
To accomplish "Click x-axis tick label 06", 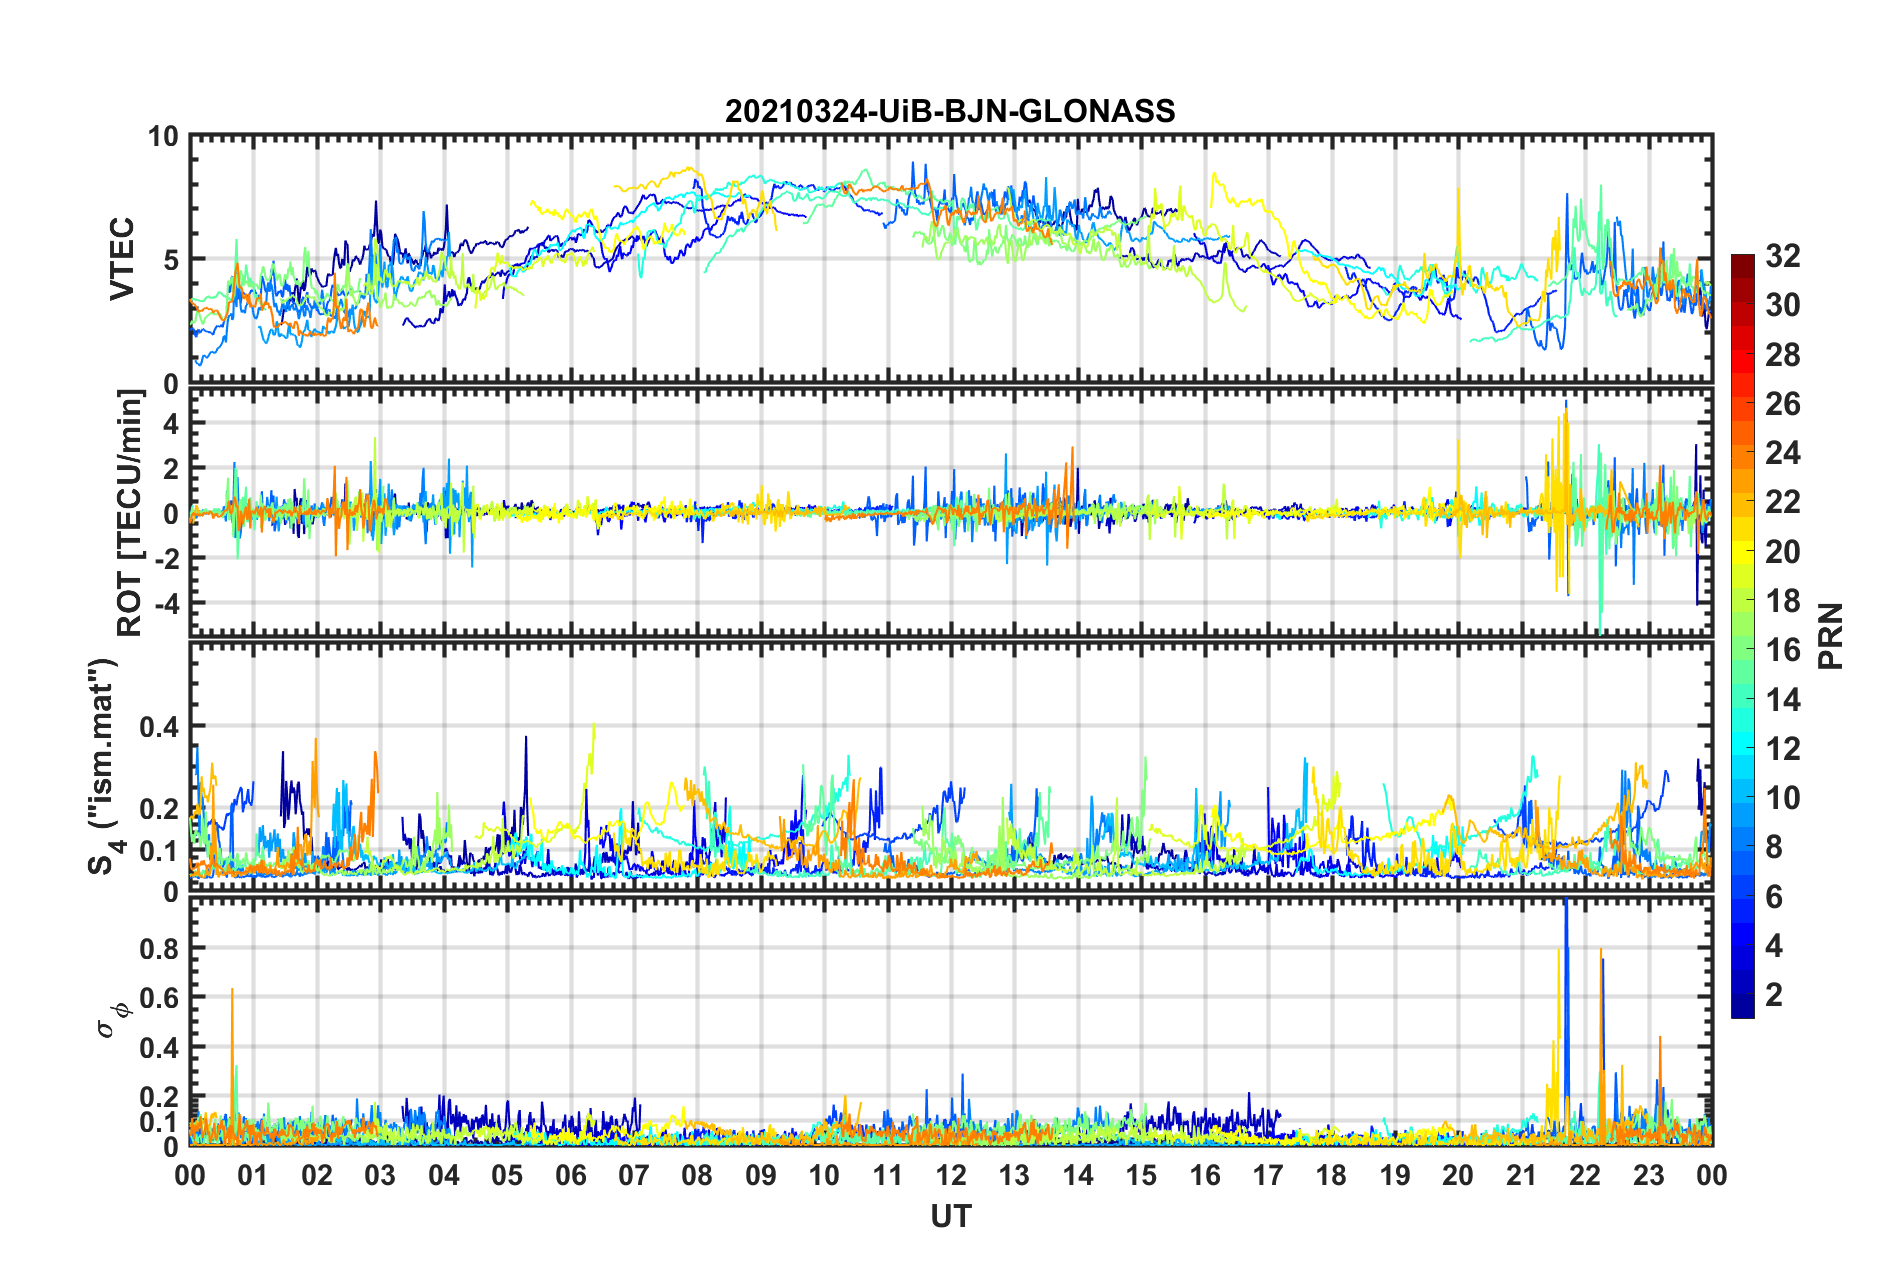I will [x=570, y=1175].
